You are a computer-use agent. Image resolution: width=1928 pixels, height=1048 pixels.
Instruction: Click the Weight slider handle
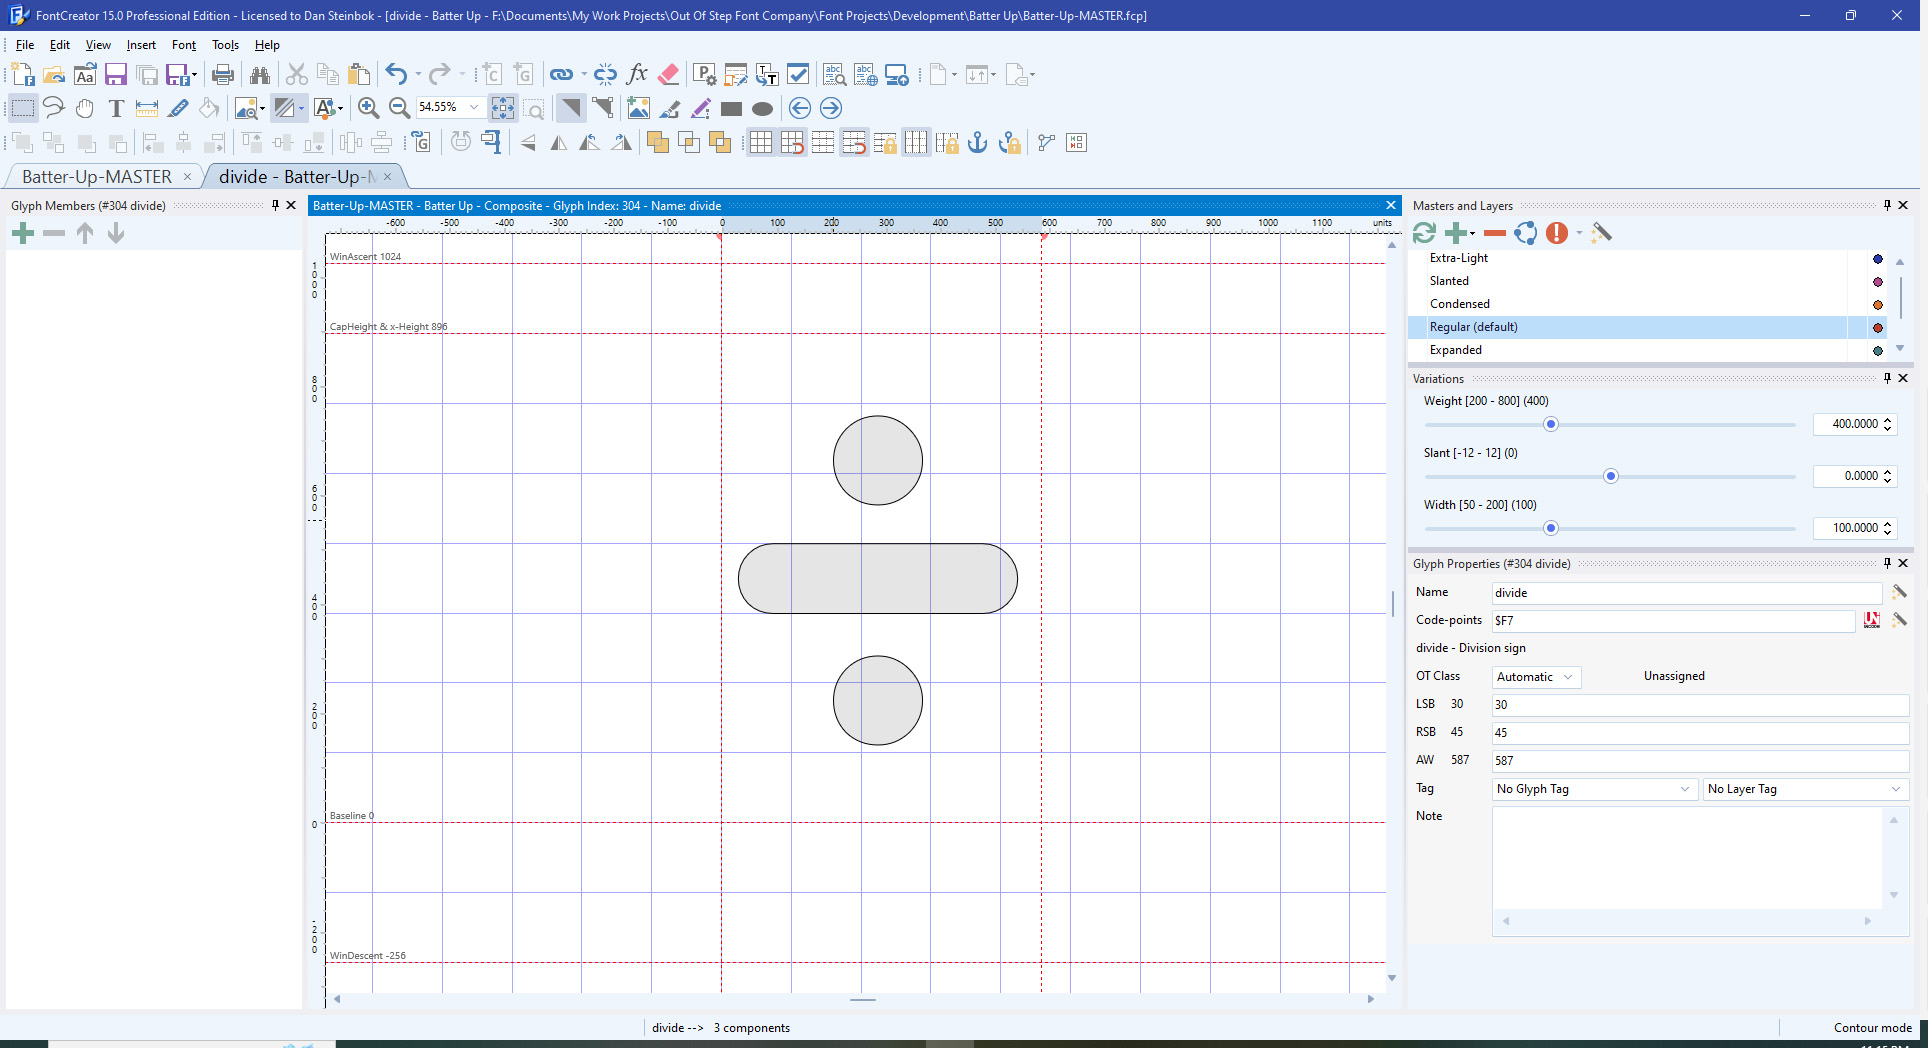[x=1551, y=425]
